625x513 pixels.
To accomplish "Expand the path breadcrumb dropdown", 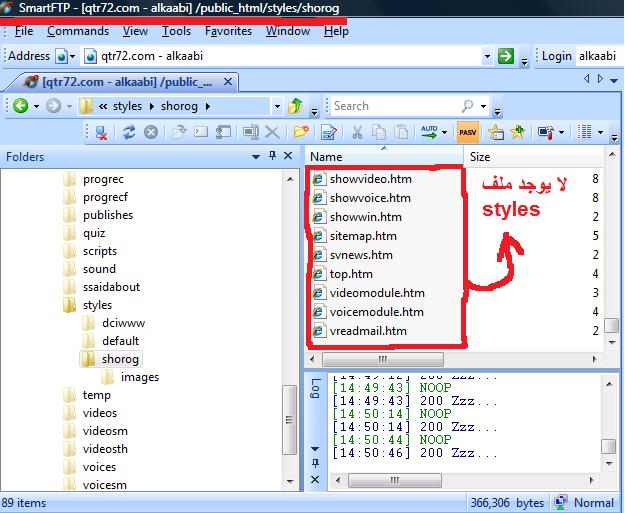I will [x=276, y=106].
